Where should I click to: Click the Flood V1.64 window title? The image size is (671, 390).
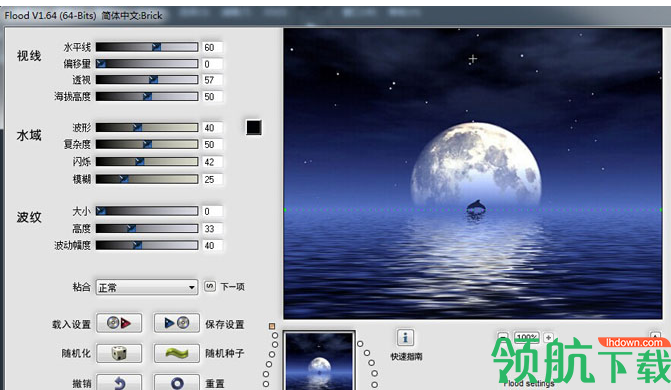point(83,15)
